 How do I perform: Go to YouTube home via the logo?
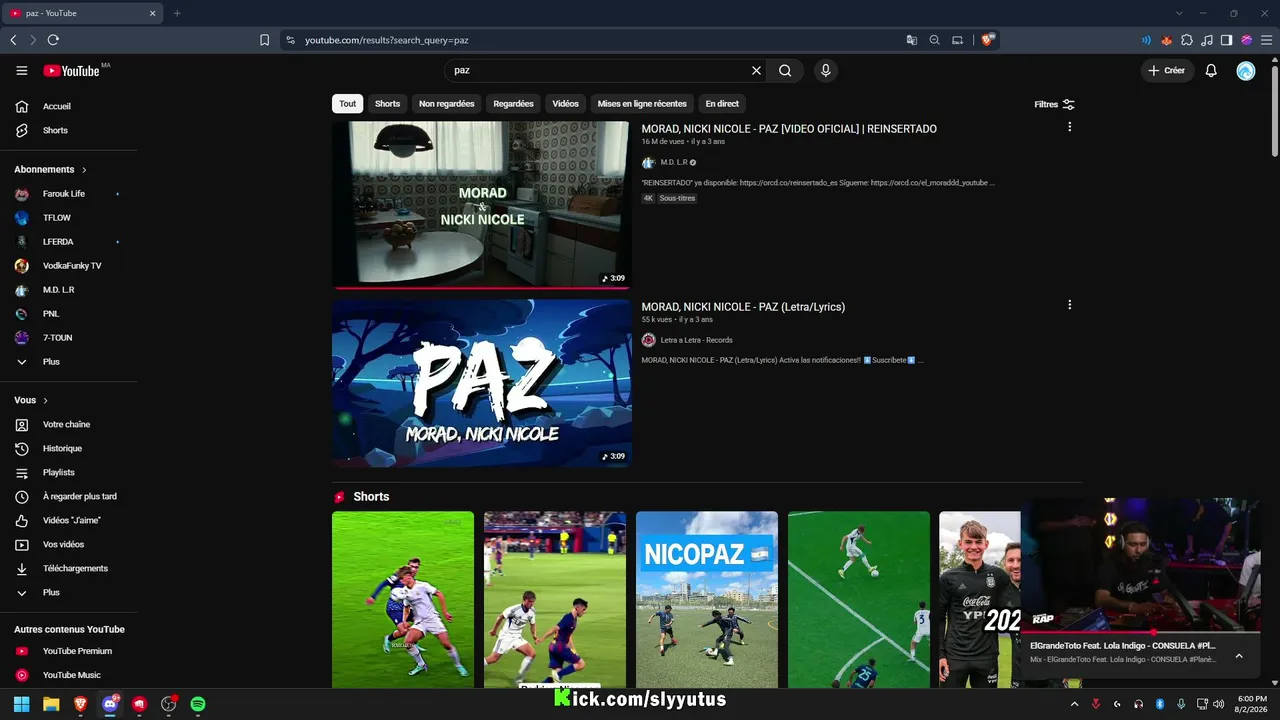(x=72, y=70)
